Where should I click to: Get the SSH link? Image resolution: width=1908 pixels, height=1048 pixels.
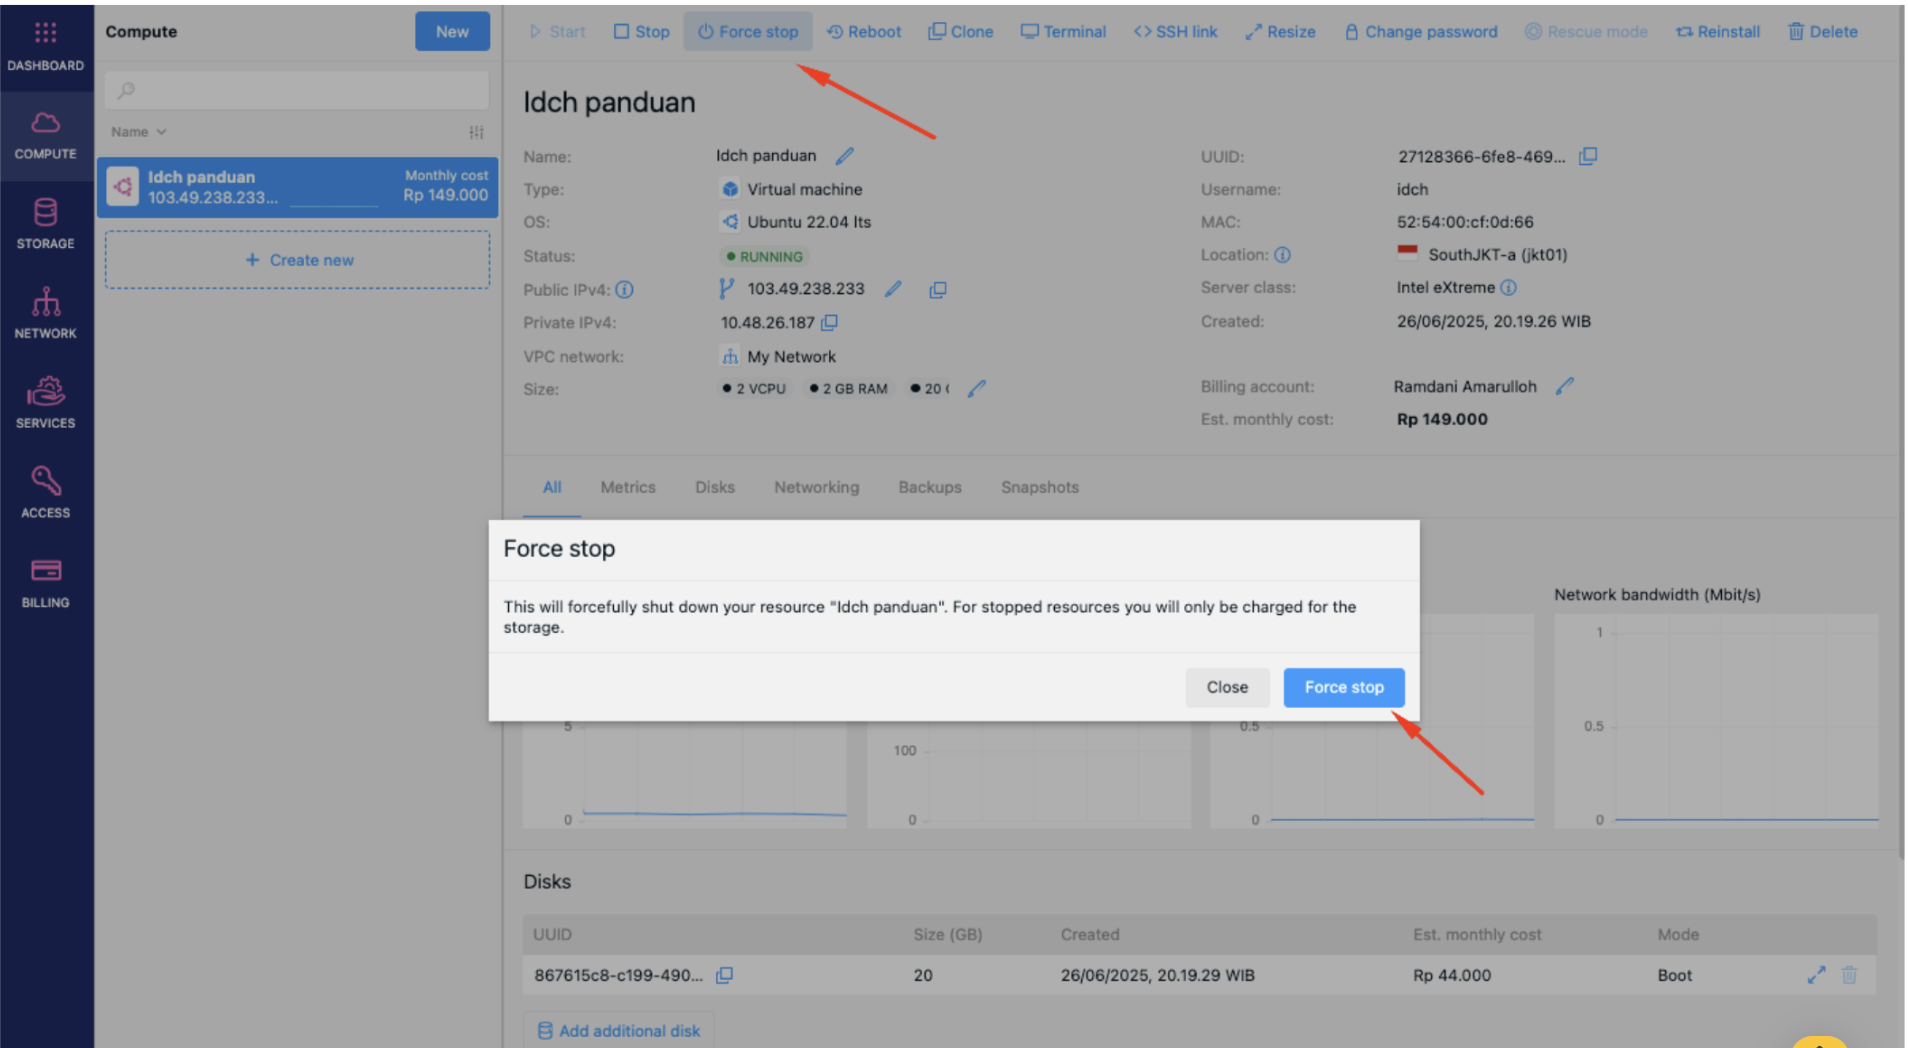pyautogui.click(x=1175, y=32)
